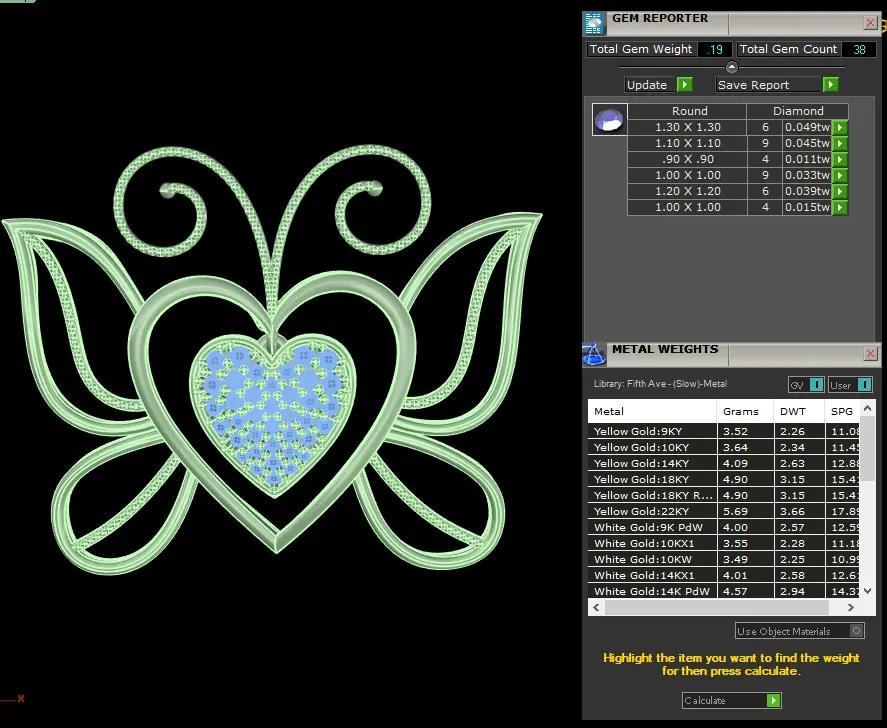Click the Metal column header

pyautogui.click(x=652, y=411)
